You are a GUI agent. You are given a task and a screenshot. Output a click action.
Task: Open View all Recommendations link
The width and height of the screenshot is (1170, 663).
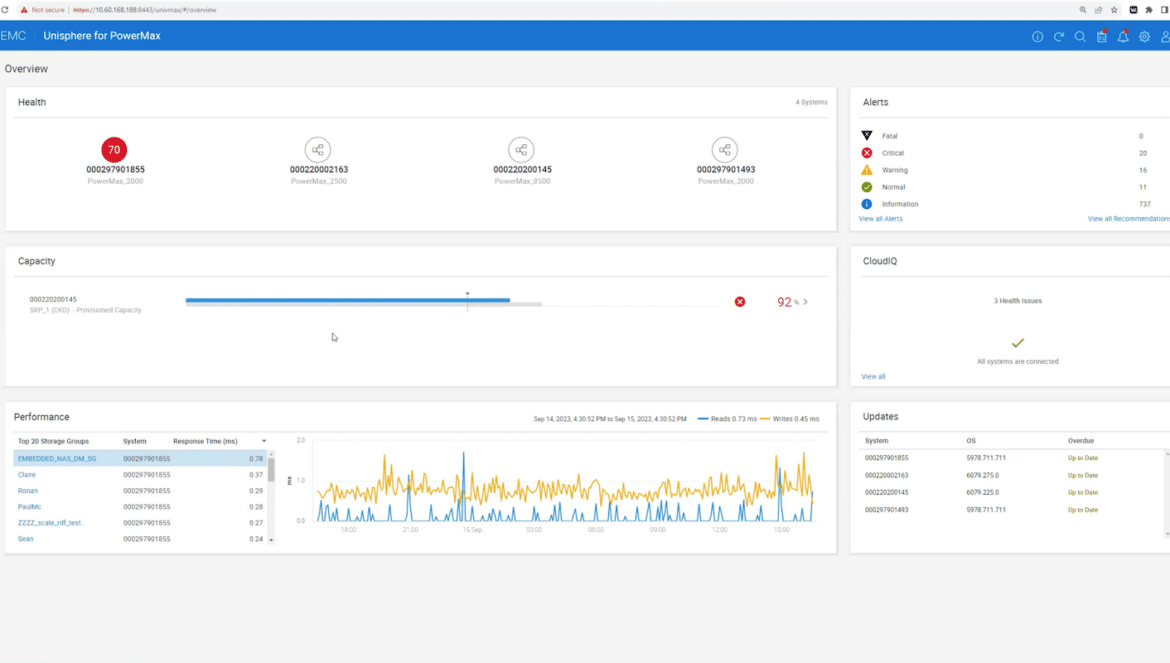click(1128, 219)
